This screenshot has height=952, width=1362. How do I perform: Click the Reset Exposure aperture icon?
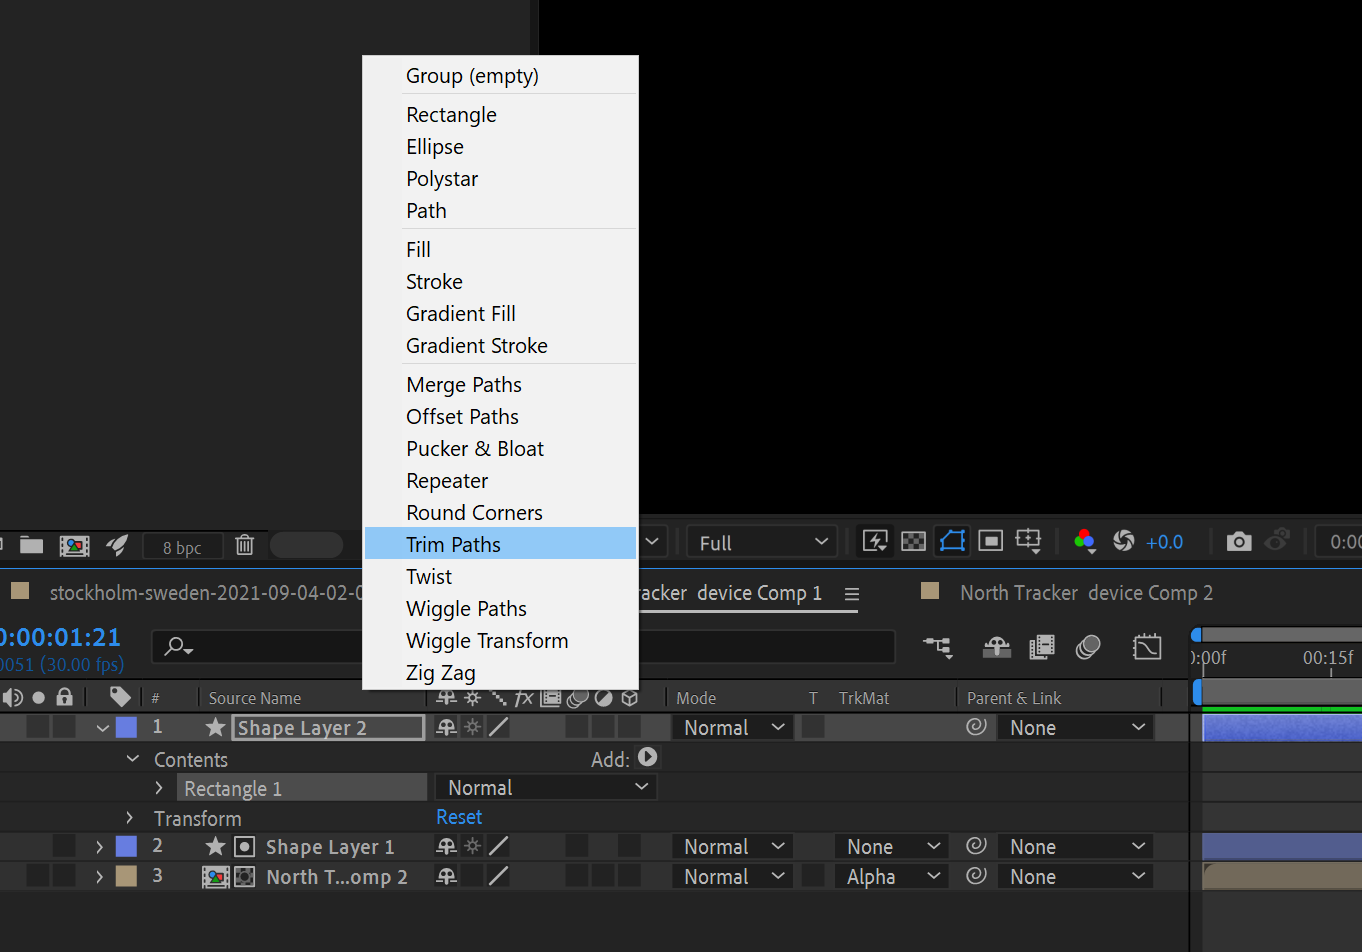[1124, 541]
